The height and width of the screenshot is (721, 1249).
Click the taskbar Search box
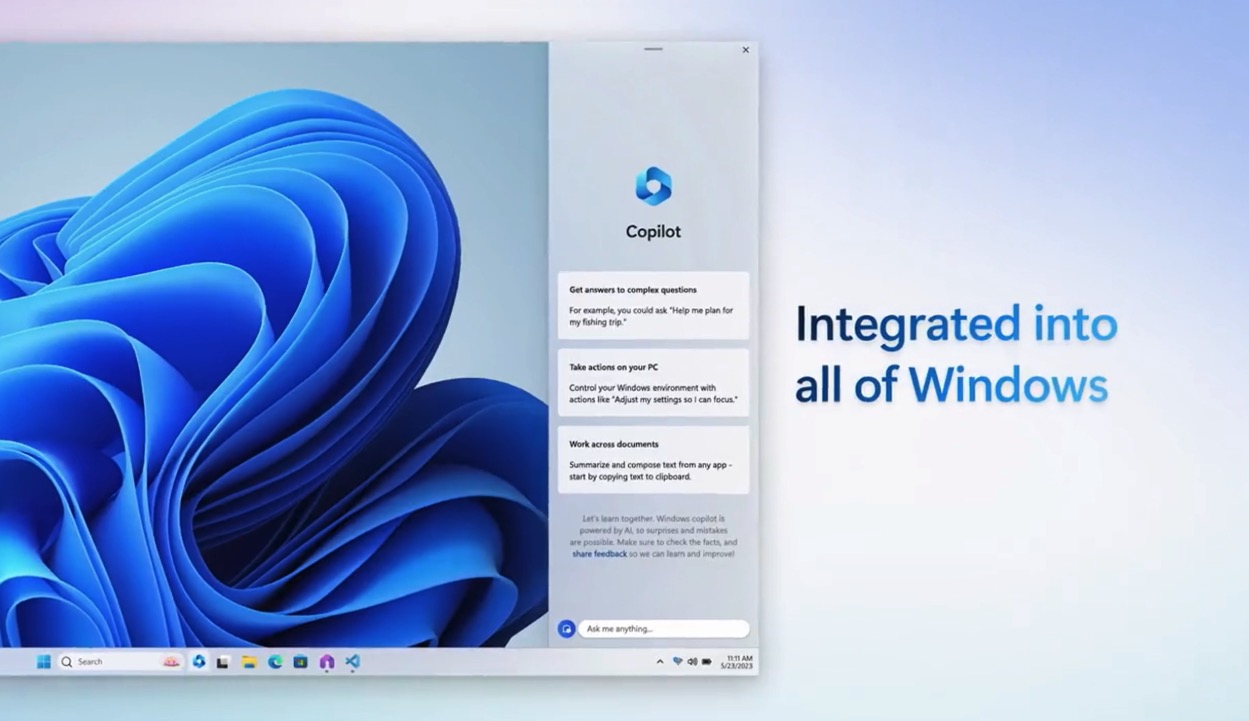pos(120,662)
